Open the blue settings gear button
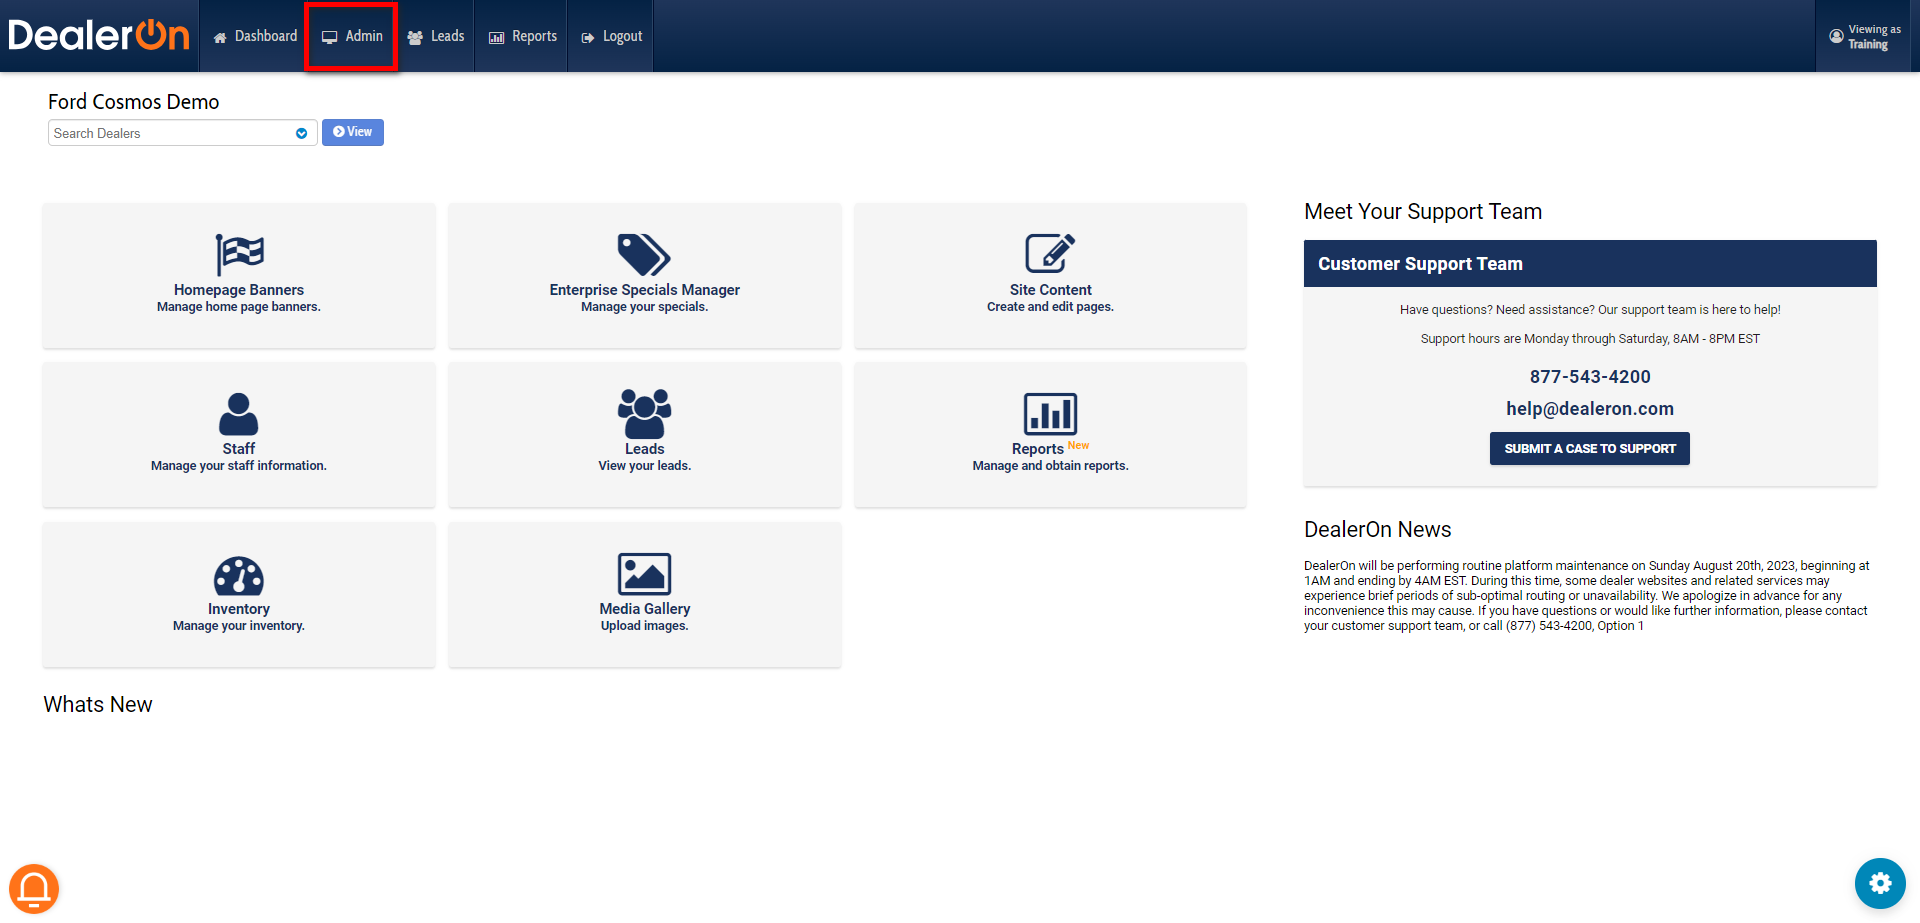Viewport: 1920px width, 923px height. pos(1880,883)
